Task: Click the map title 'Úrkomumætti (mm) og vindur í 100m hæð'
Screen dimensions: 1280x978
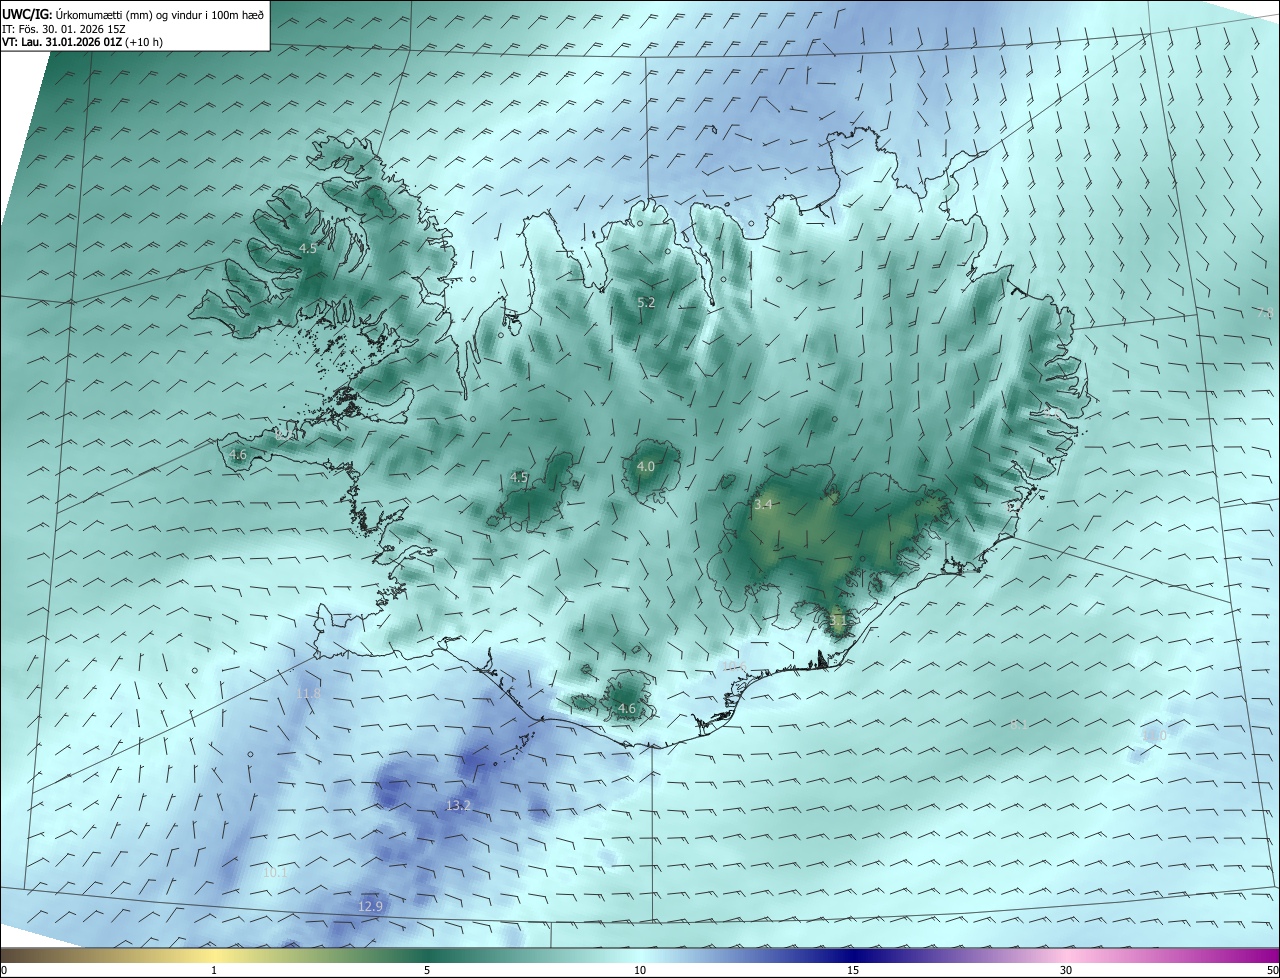Action: point(159,14)
